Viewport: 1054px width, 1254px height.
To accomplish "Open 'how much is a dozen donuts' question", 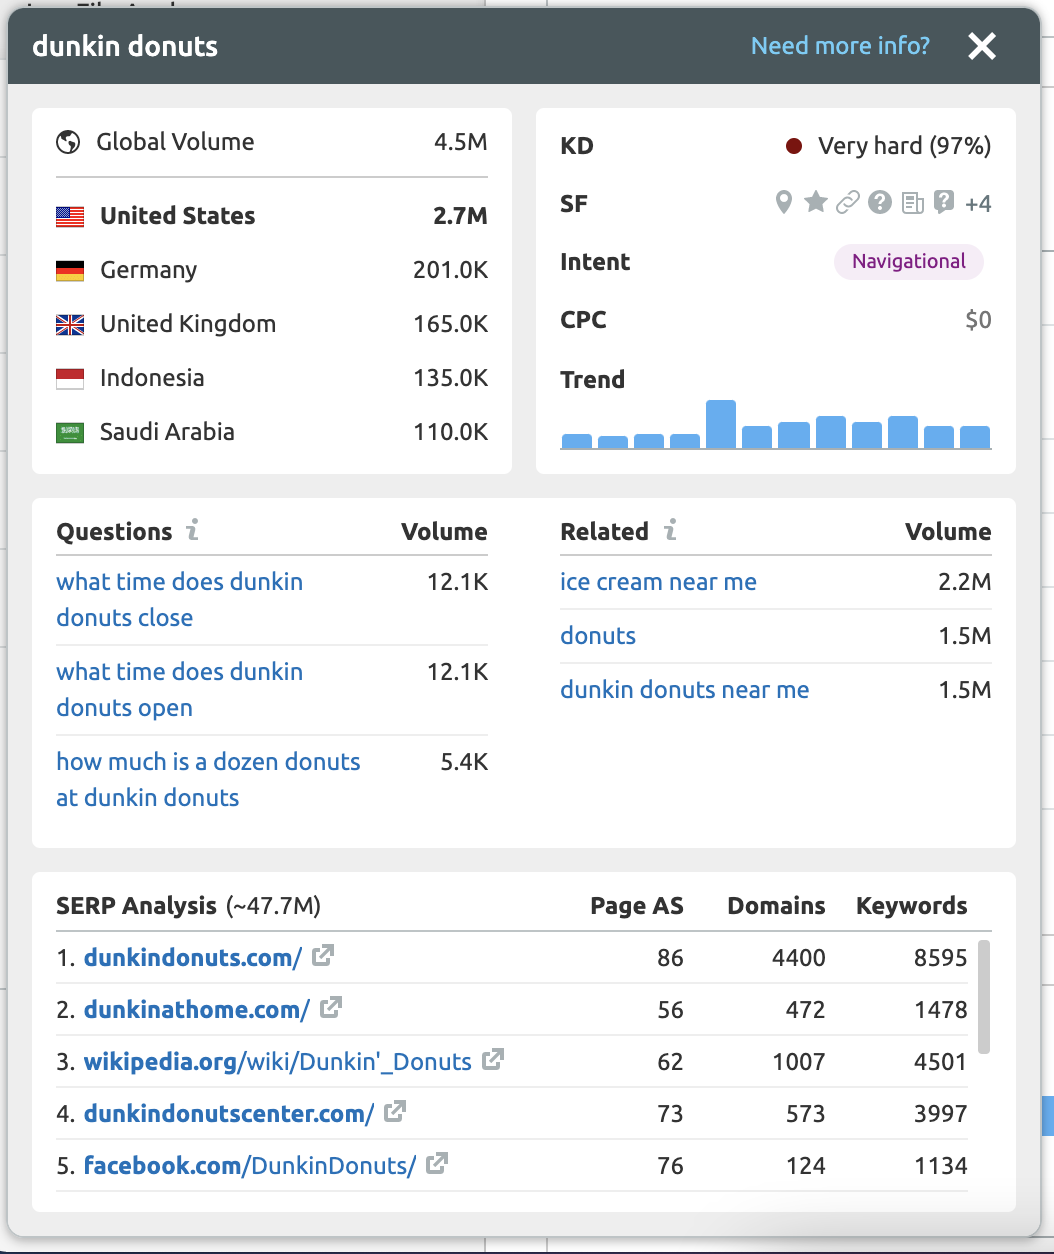I will coord(208,780).
